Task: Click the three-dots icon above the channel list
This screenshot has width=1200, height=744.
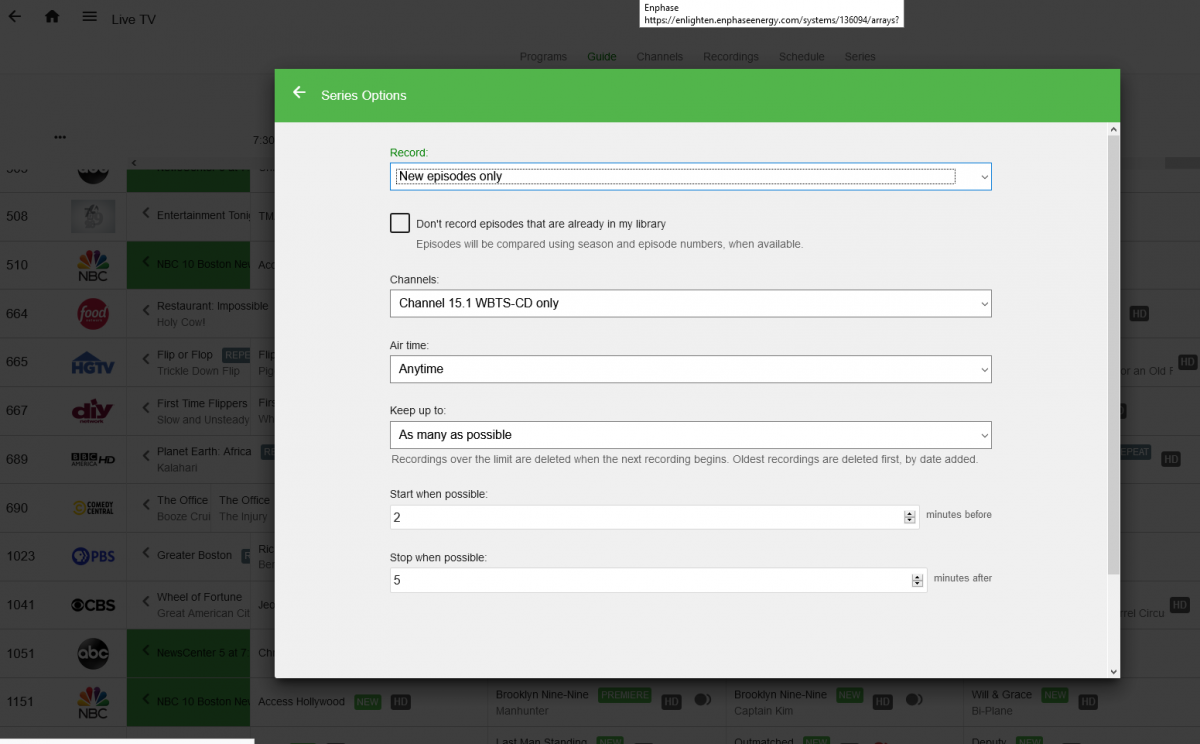Action: pyautogui.click(x=60, y=137)
